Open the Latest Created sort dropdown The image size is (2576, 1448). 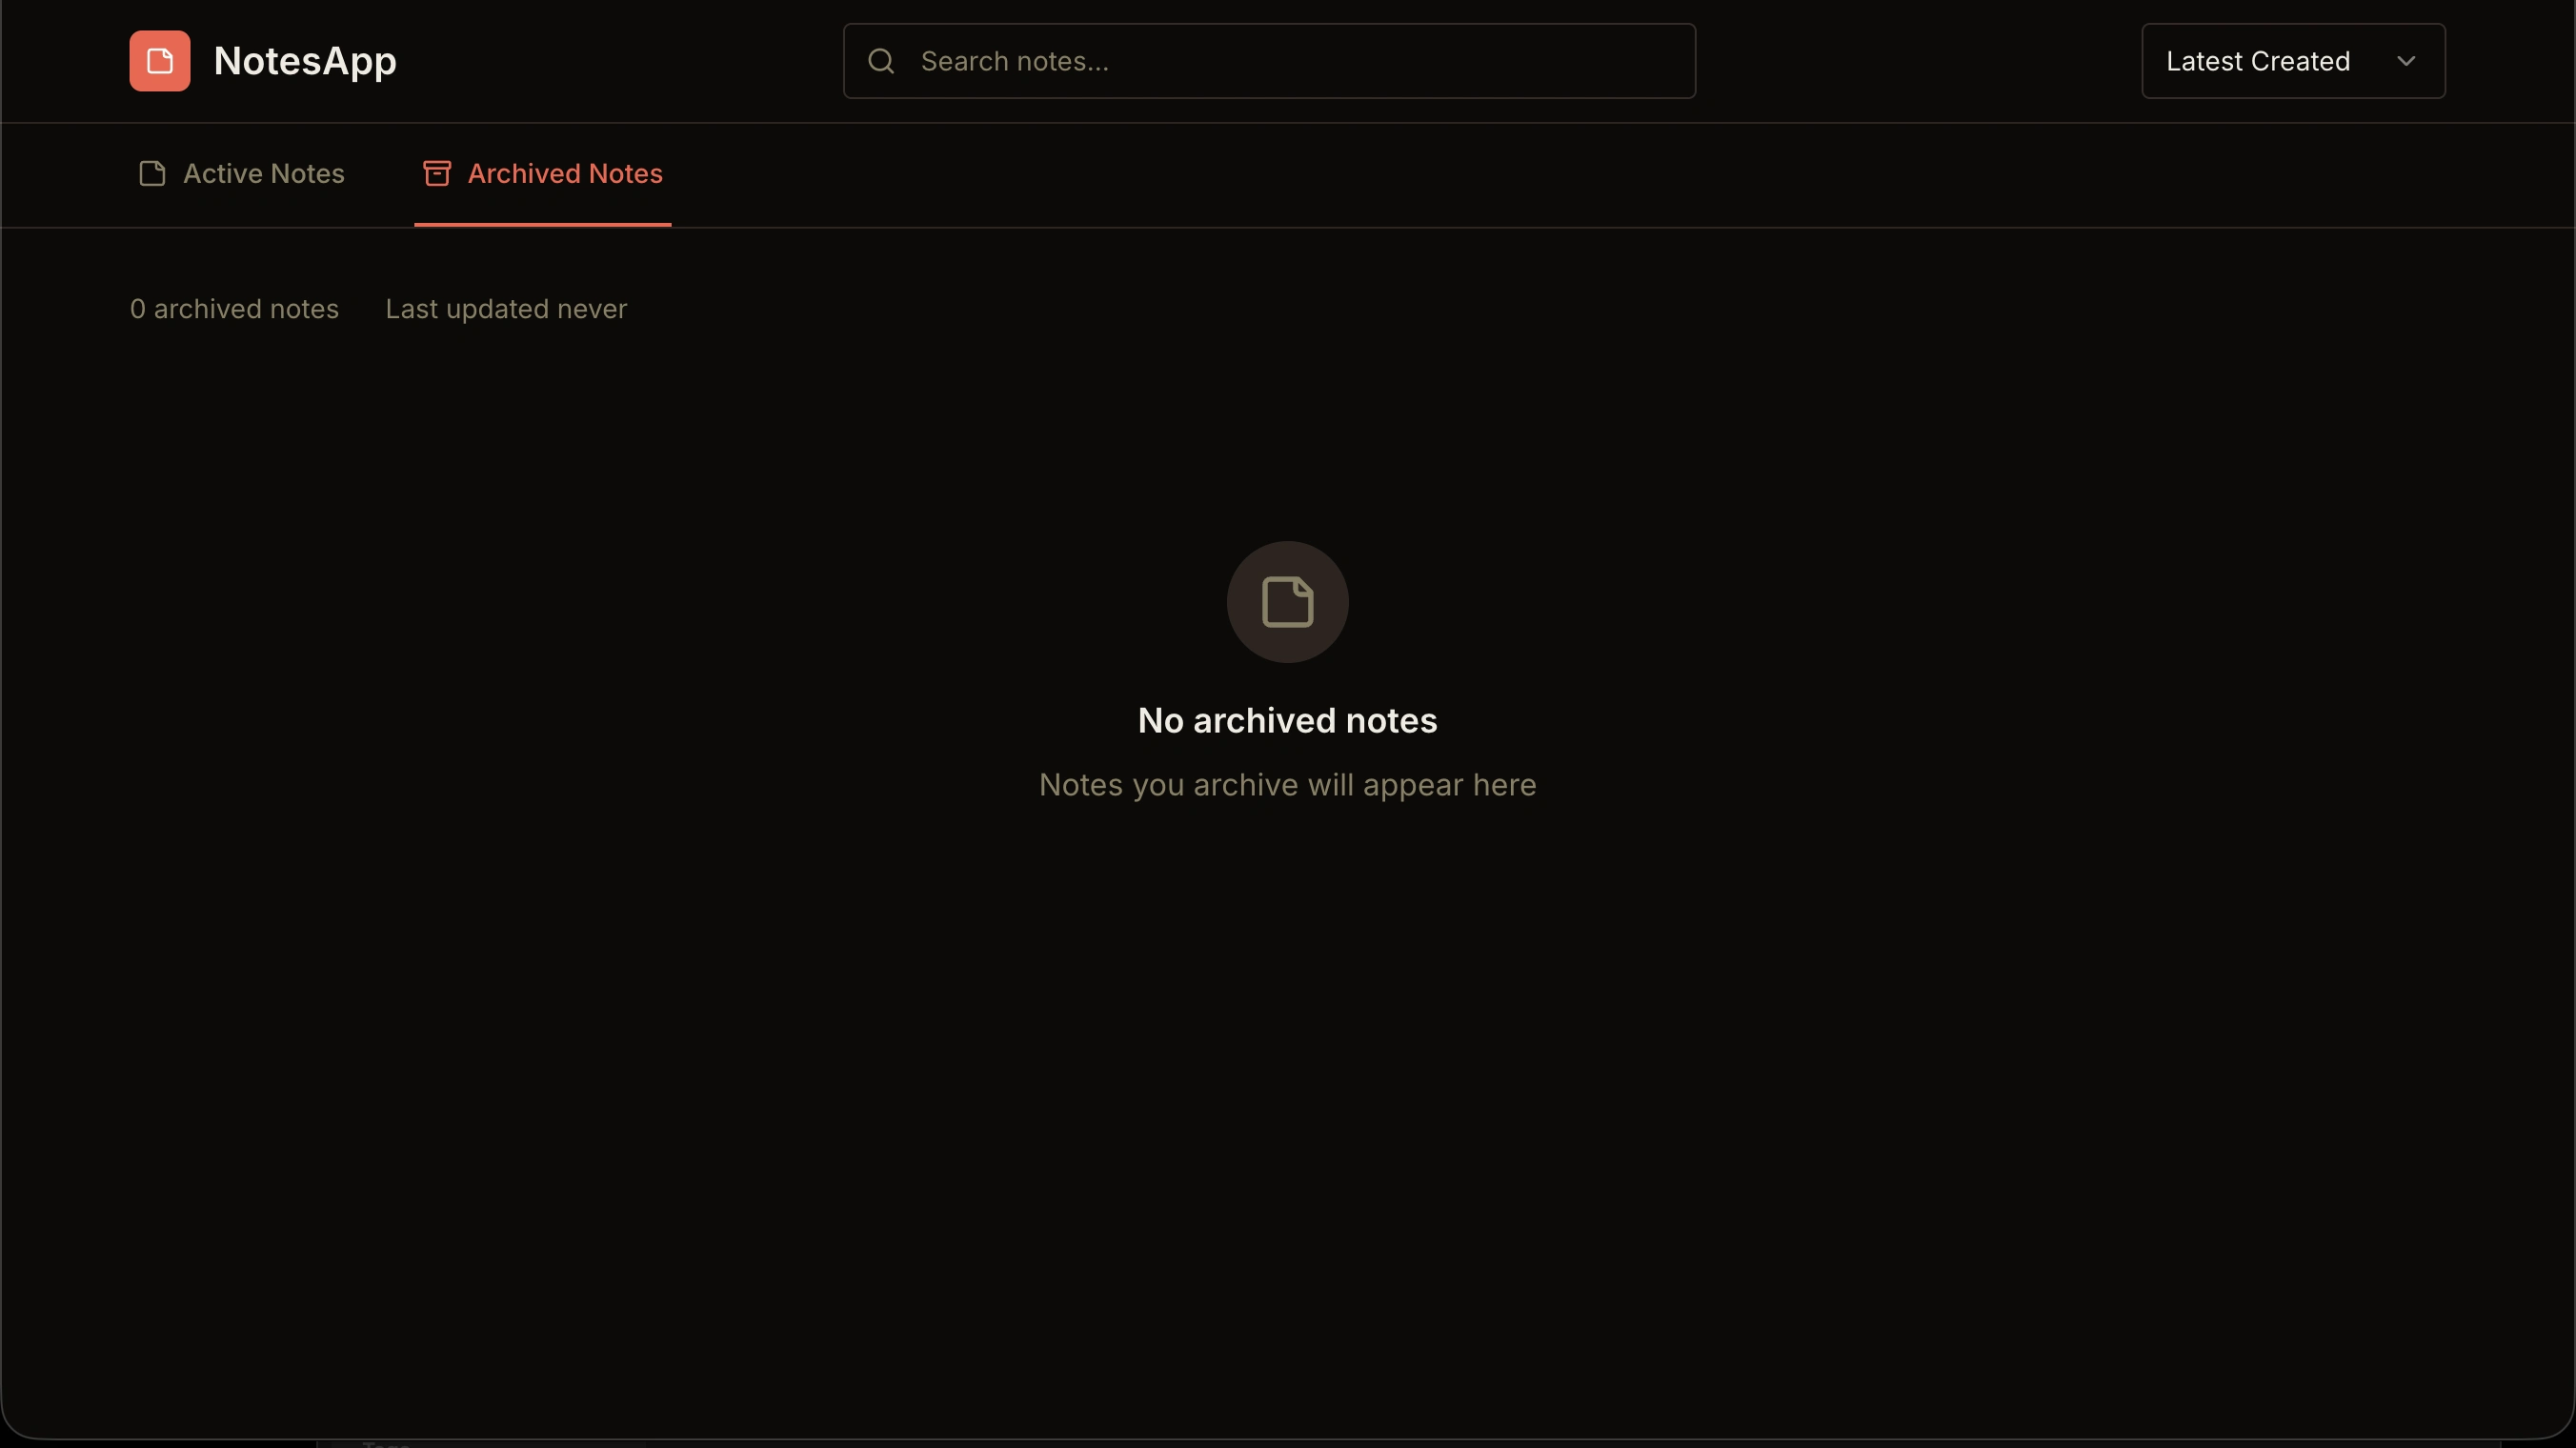[x=2292, y=61]
